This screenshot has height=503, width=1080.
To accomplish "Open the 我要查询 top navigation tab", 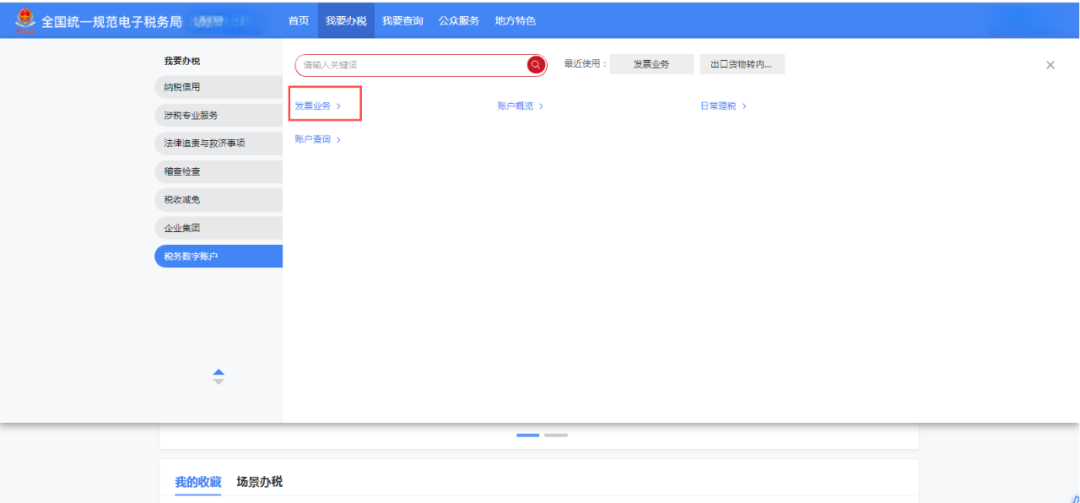I will (402, 21).
